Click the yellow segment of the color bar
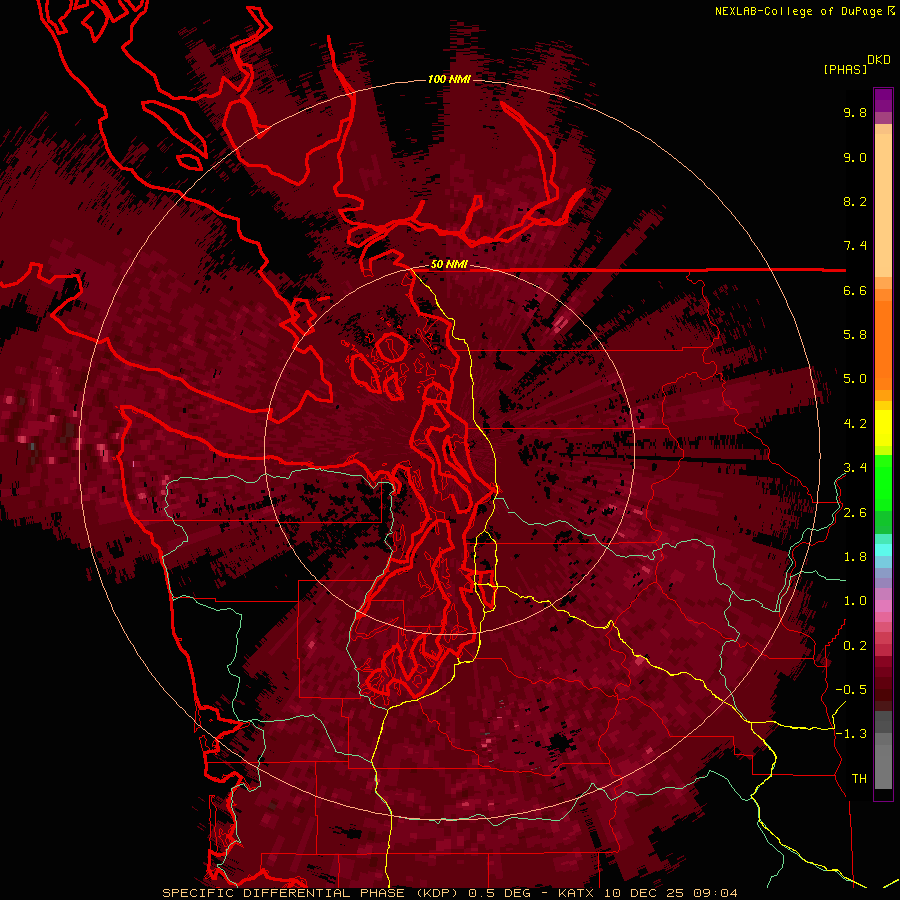This screenshot has width=900, height=900. (883, 428)
